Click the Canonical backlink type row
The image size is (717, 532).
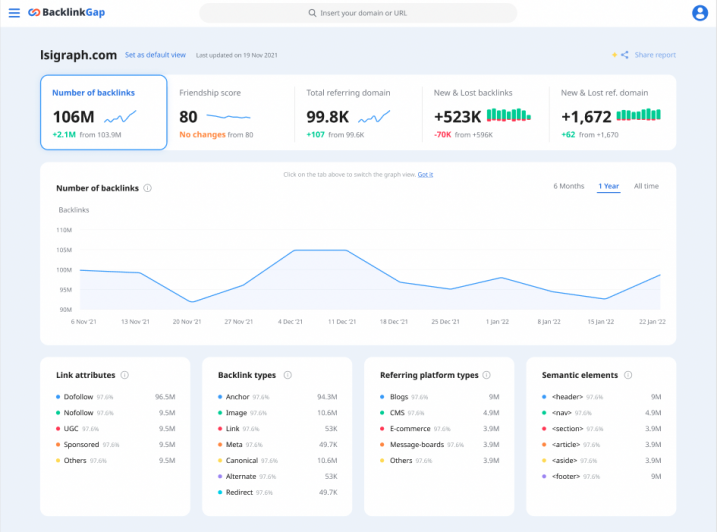tap(278, 461)
